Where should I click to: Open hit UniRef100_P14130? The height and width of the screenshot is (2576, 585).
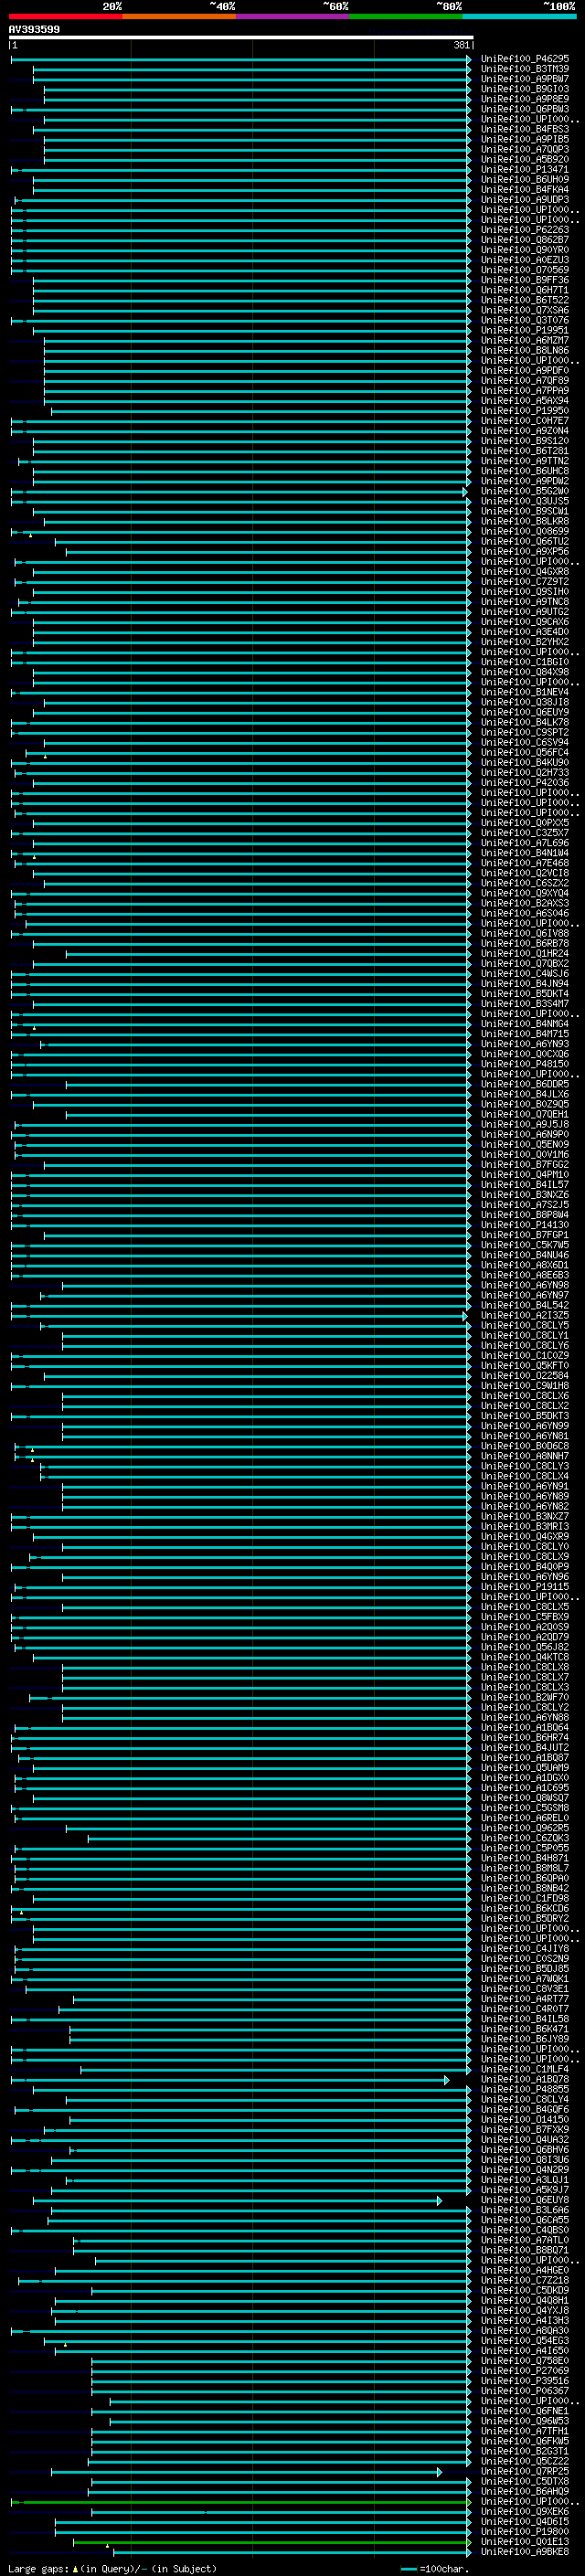[525, 1225]
